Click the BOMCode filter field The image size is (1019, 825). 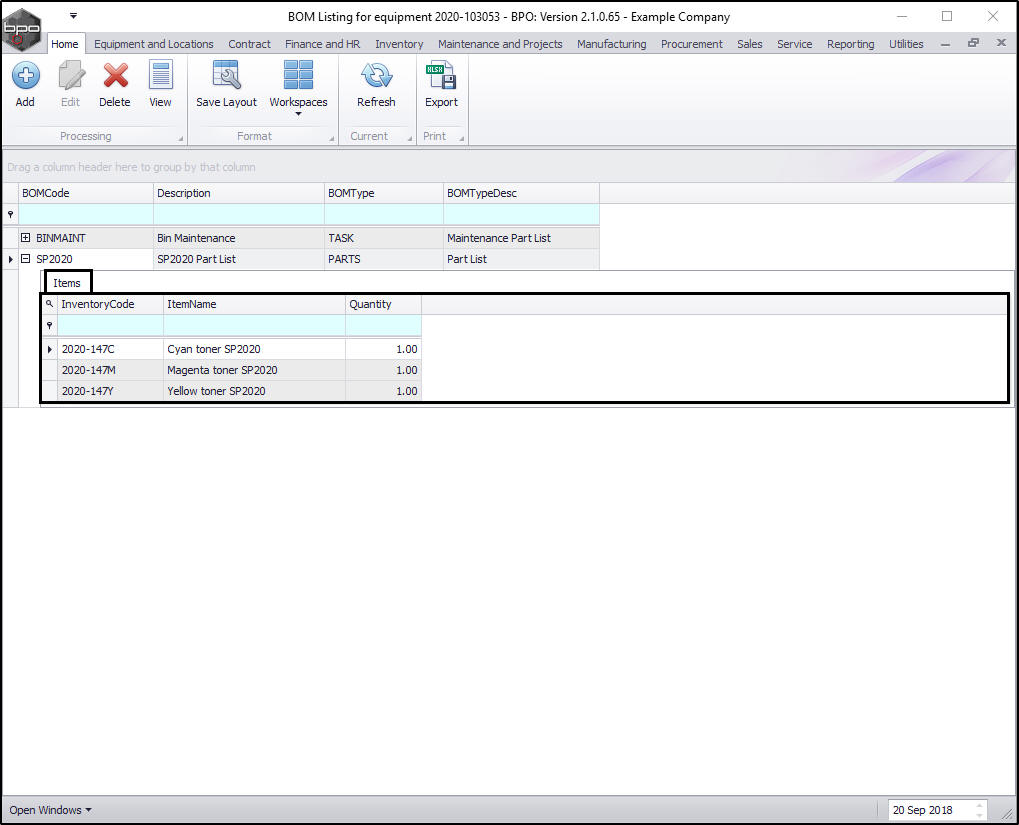pyautogui.click(x=86, y=215)
